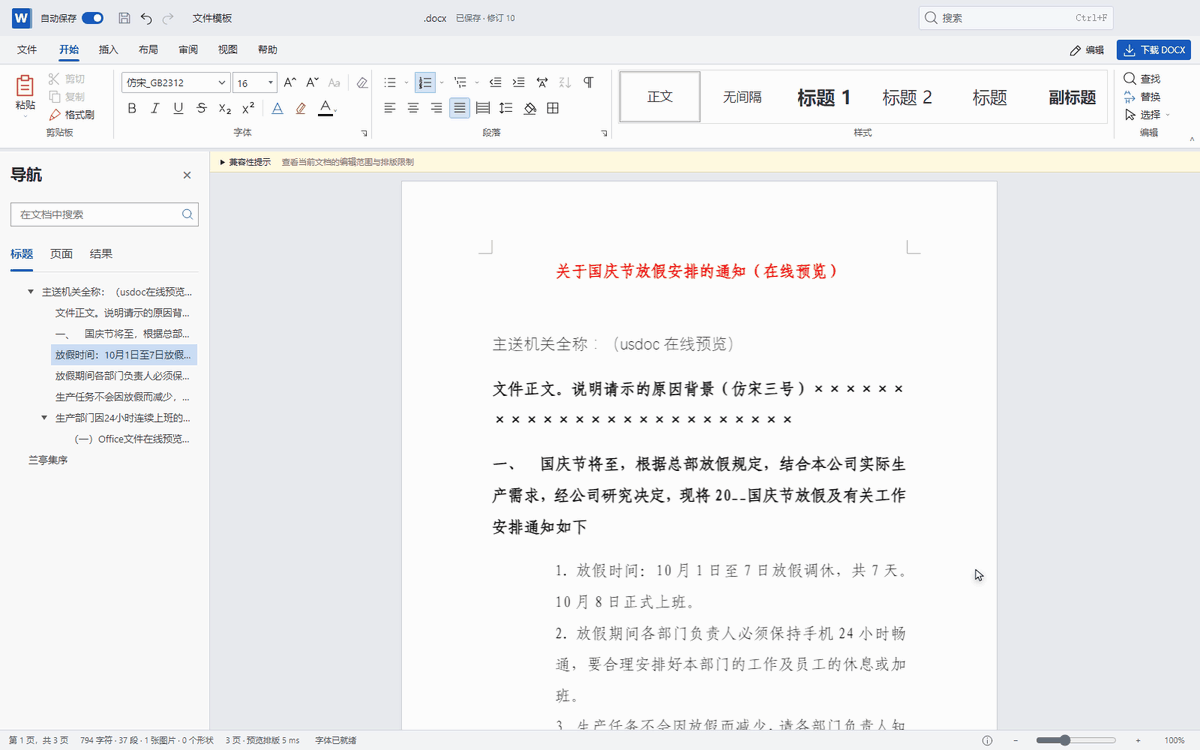Apply Italic formatting with I icon

tap(155, 108)
